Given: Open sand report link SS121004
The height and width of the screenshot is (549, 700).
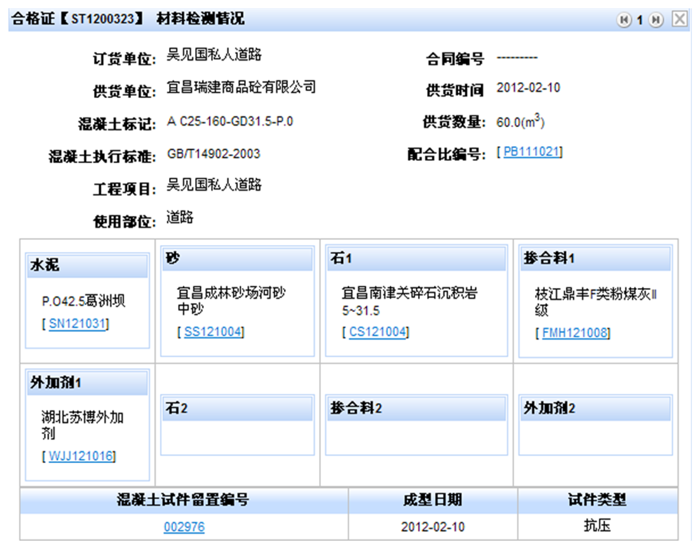Looking at the screenshot, I should tap(213, 332).
